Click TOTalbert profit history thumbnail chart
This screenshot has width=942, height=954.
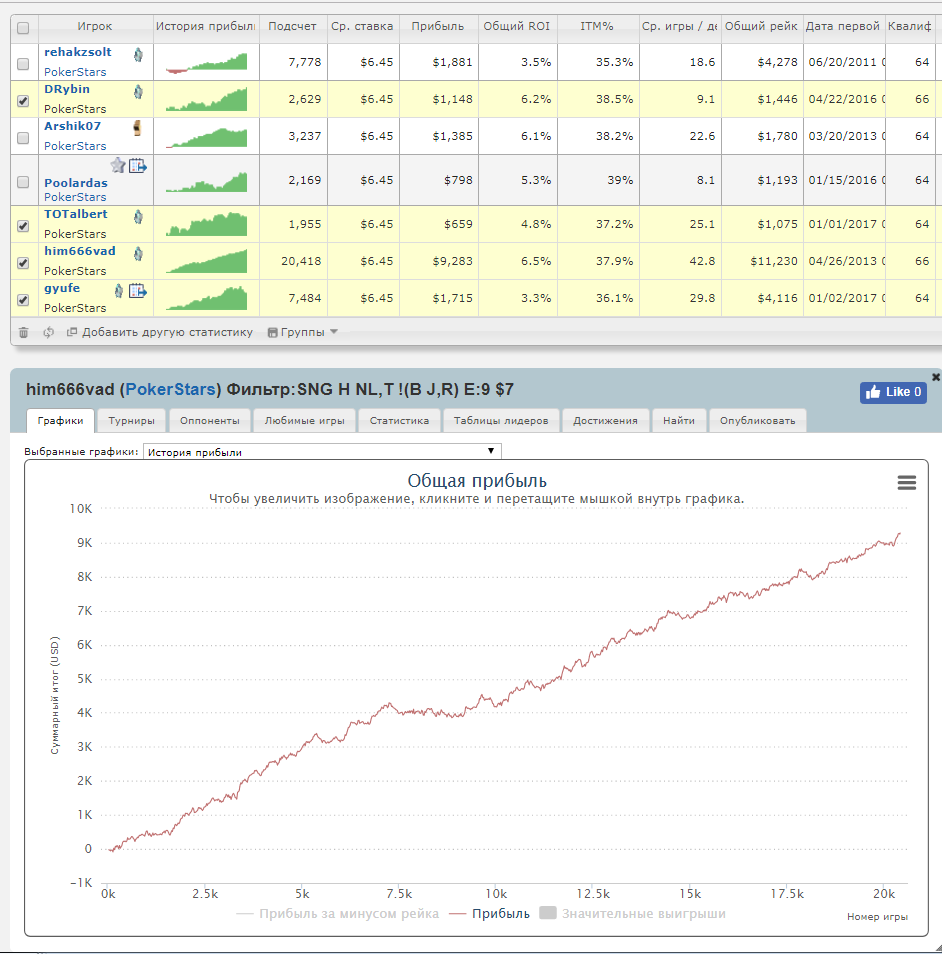tap(207, 224)
